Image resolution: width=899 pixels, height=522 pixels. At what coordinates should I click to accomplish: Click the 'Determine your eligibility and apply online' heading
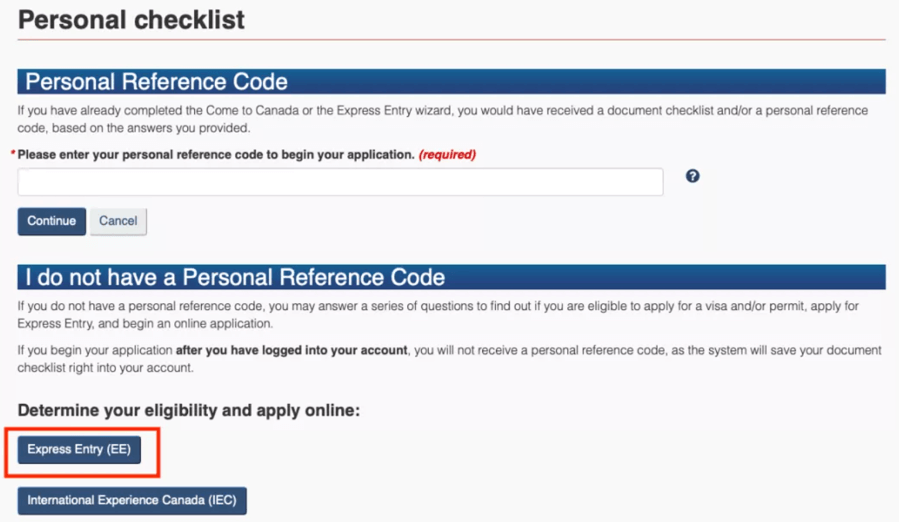point(189,411)
